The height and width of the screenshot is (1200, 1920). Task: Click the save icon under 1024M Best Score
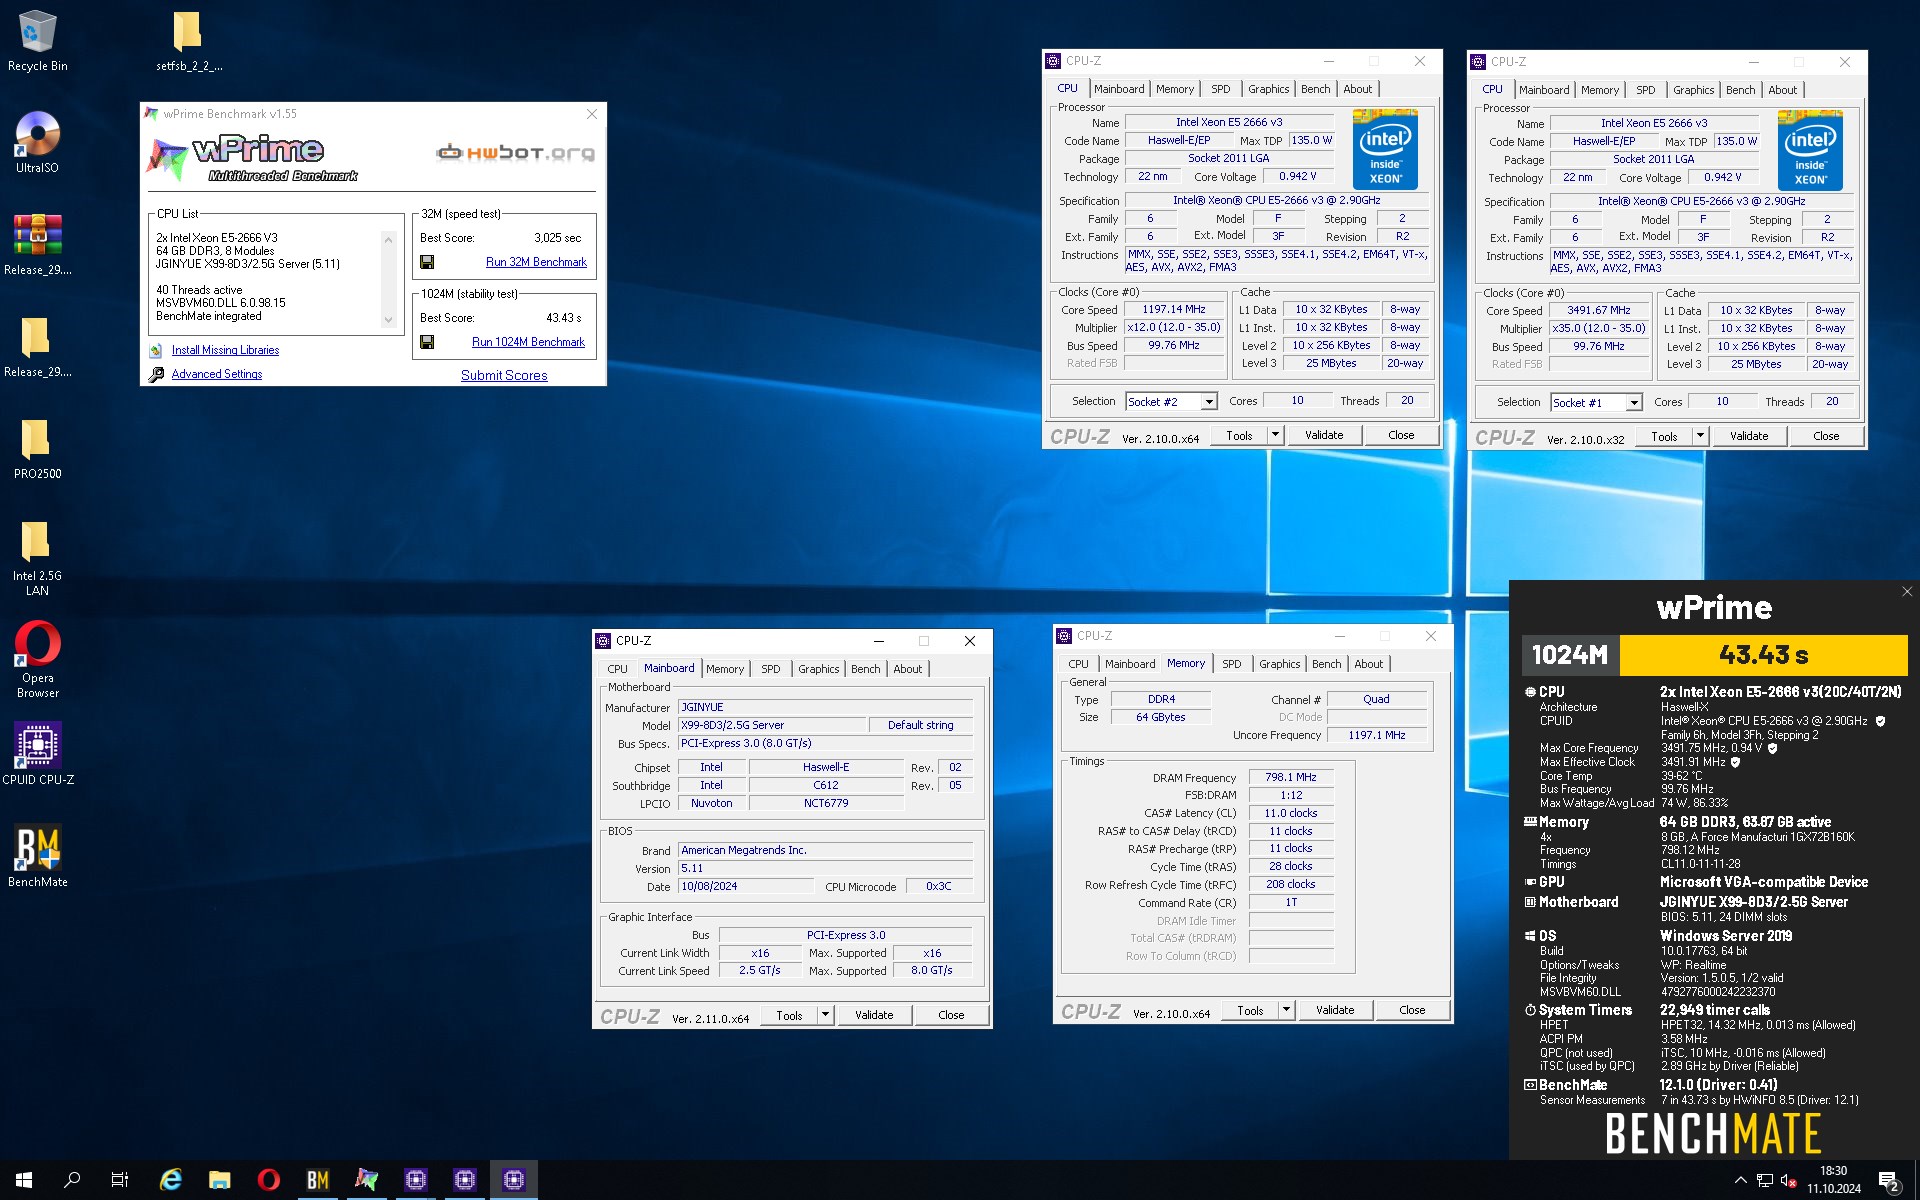pos(427,342)
